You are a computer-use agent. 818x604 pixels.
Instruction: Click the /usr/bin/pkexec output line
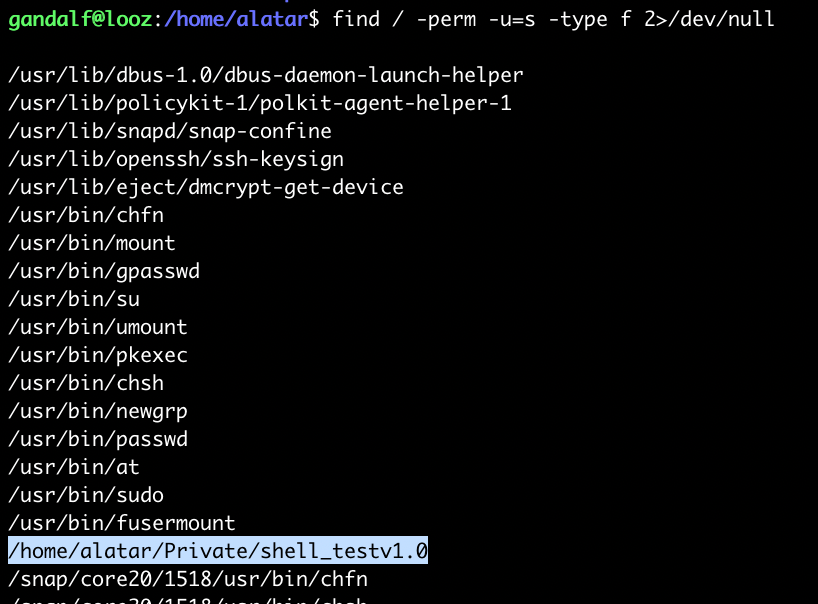point(98,355)
